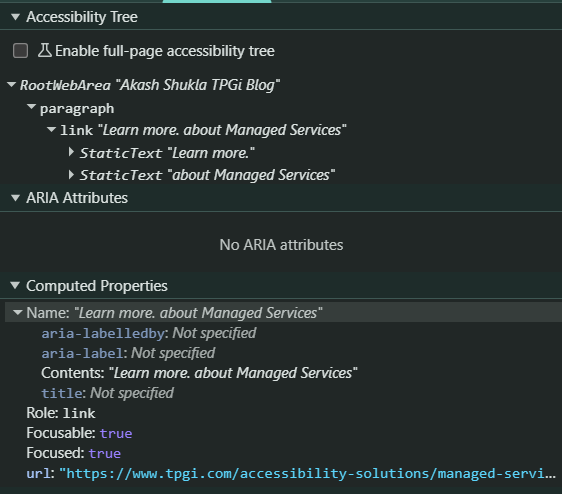Select the StaticText "Learn more." row text
This screenshot has height=494, width=562.
coord(167,153)
